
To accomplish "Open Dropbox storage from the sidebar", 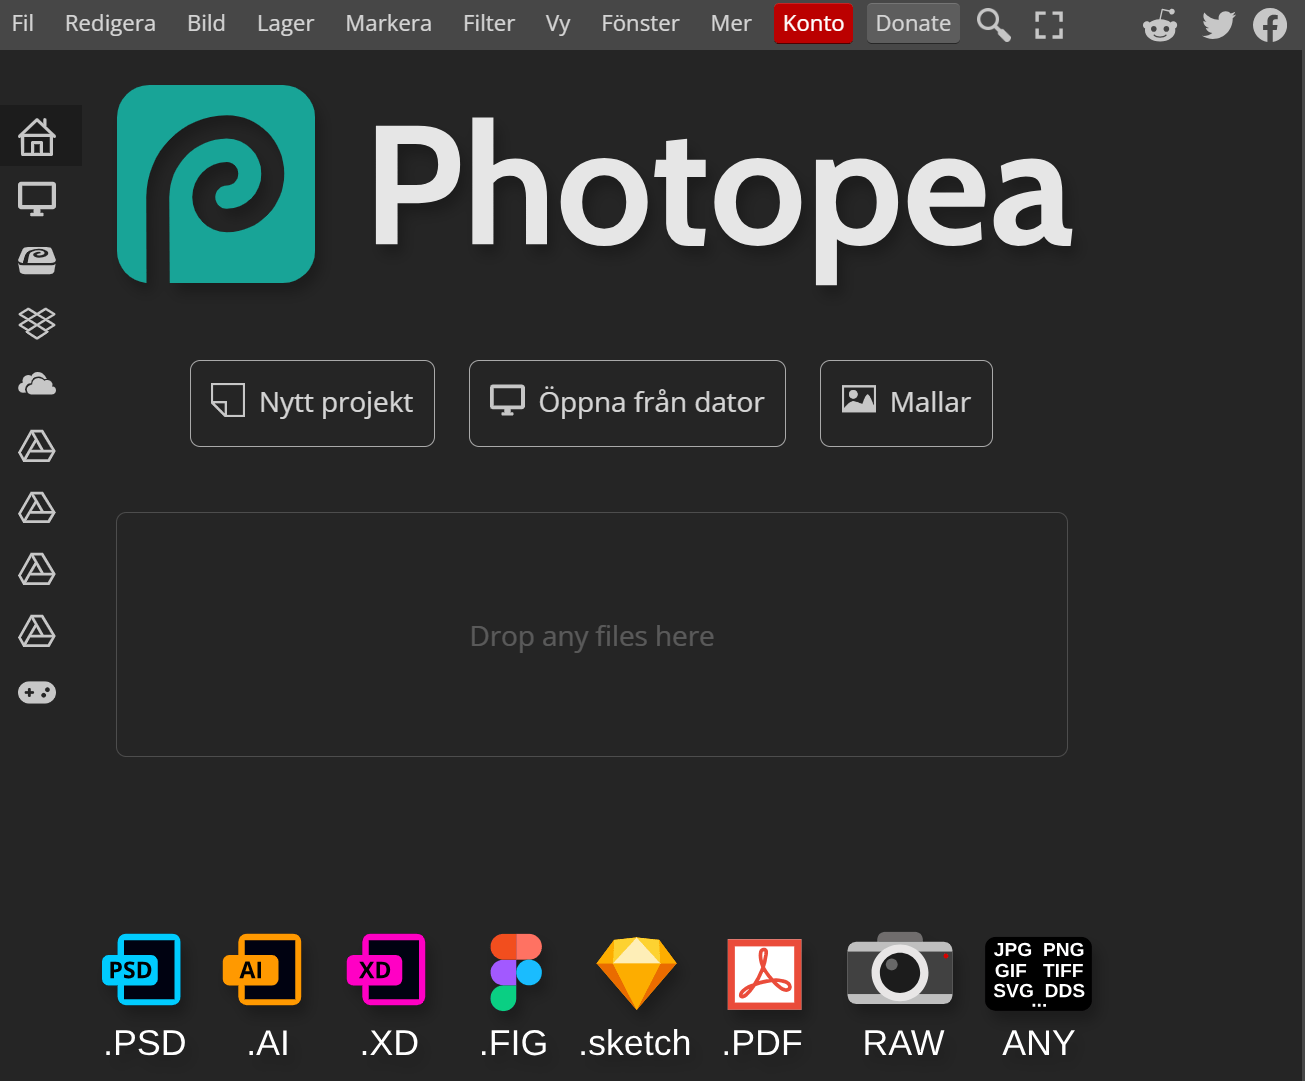I will [x=37, y=322].
